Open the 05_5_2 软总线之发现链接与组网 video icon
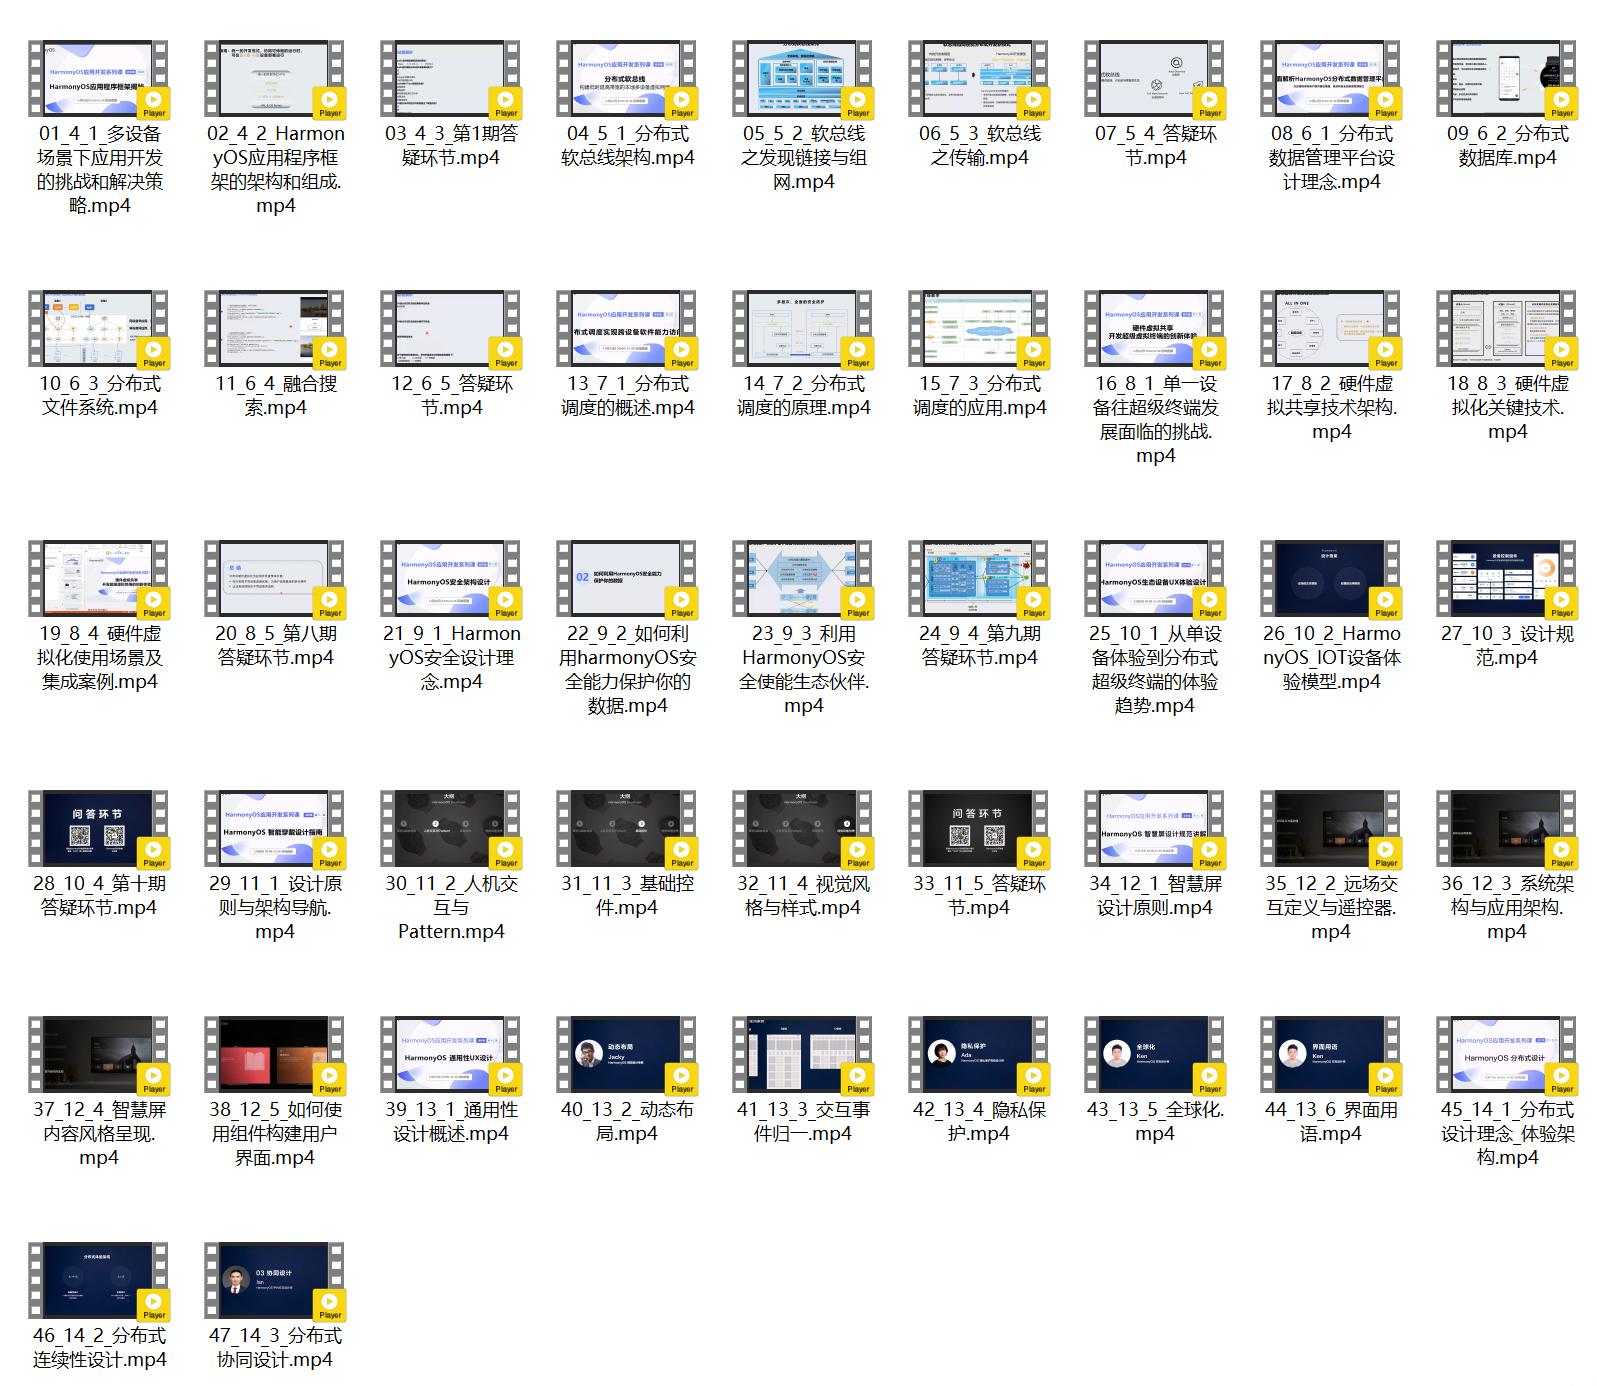The width and height of the screenshot is (1597, 1386). pos(802,79)
